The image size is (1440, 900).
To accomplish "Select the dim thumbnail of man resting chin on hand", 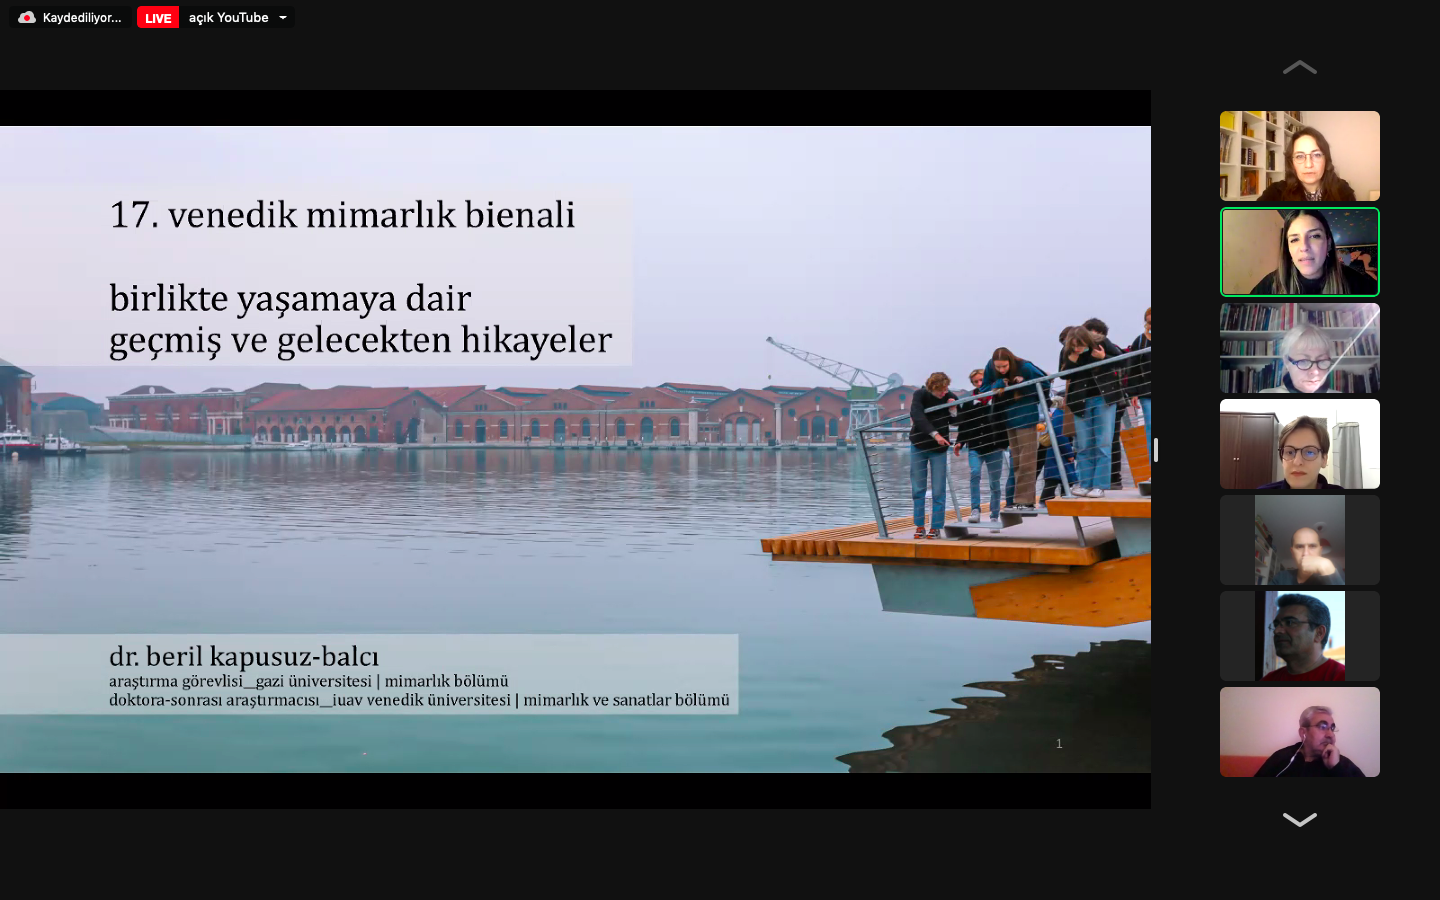I will coord(1300,540).
